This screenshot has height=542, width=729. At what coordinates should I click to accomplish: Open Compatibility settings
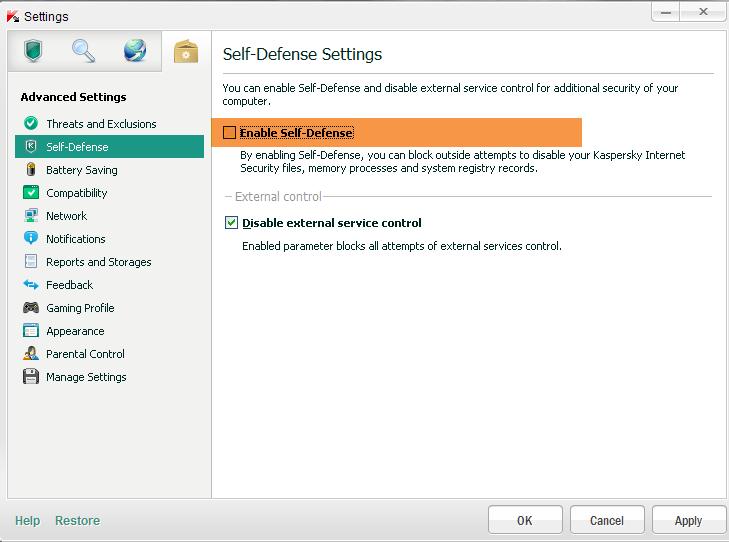(x=109, y=192)
